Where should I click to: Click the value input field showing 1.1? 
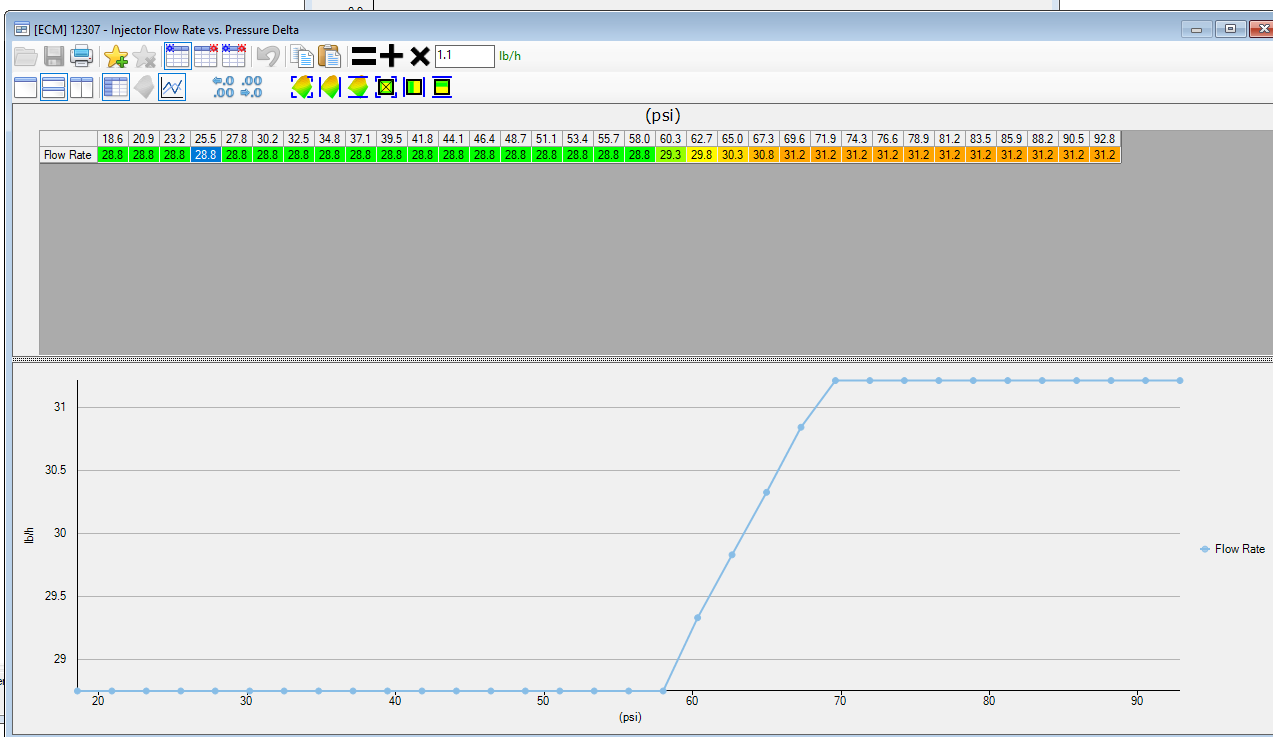coord(465,56)
